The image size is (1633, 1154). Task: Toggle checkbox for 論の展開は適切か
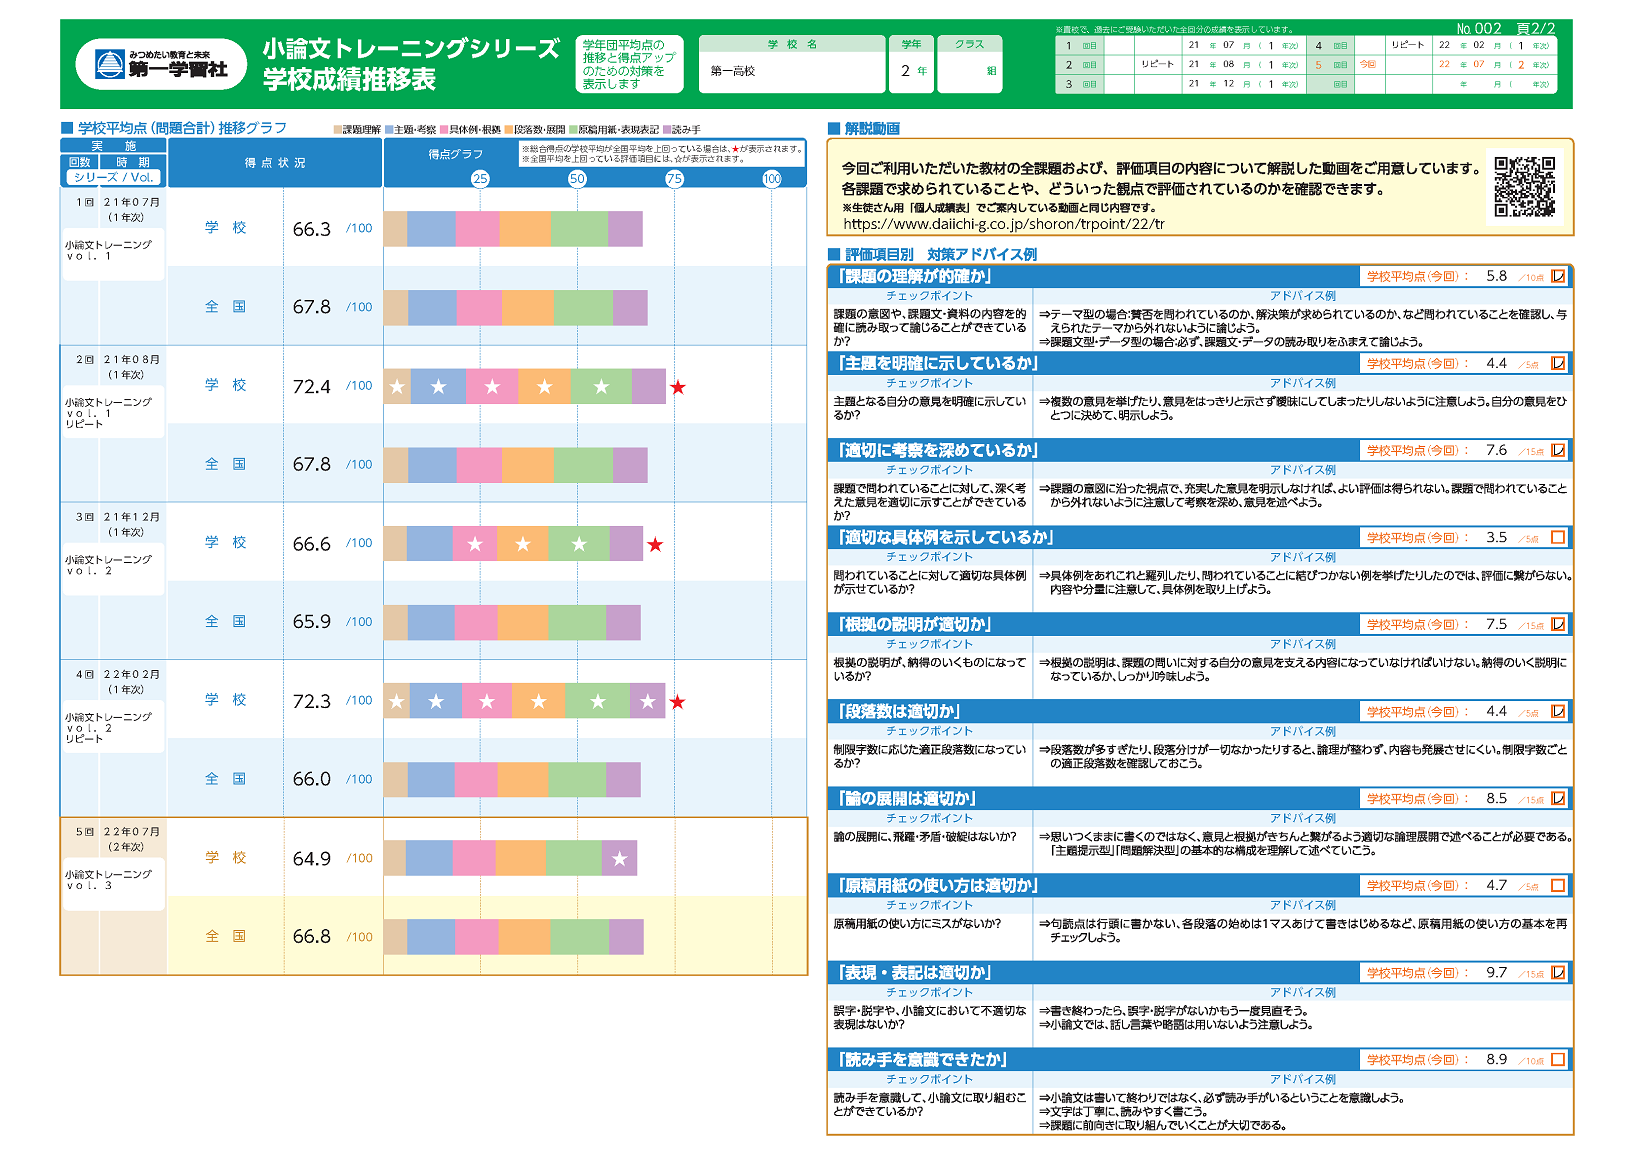1558,798
